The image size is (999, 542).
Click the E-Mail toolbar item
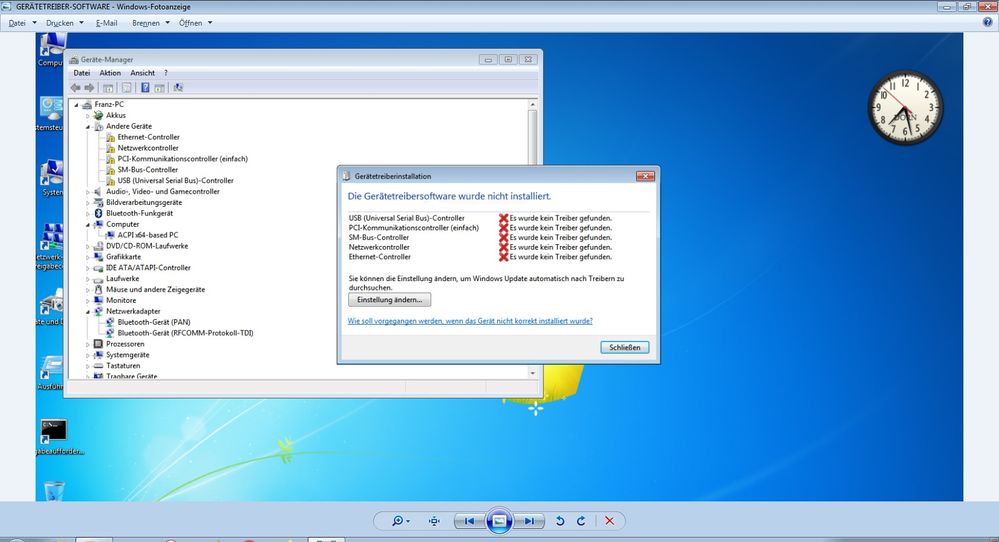(106, 23)
